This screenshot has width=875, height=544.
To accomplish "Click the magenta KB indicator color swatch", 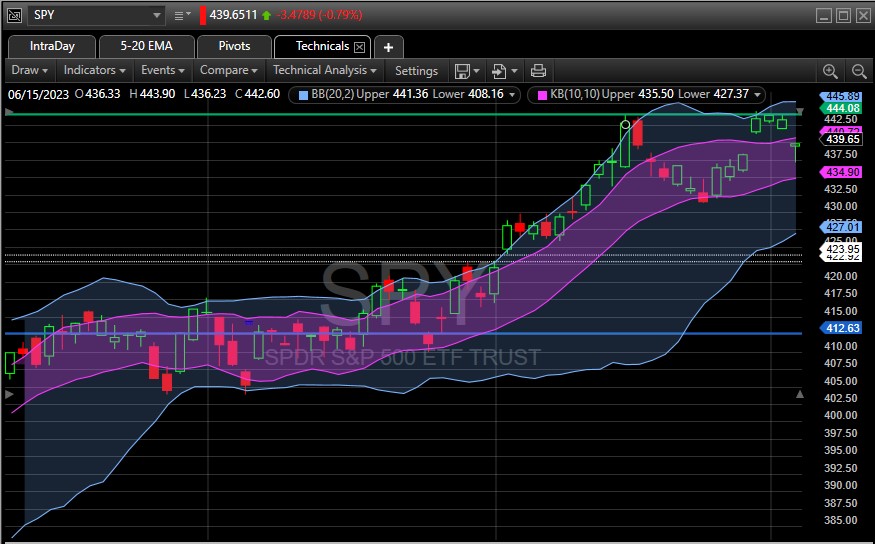I will pos(544,95).
